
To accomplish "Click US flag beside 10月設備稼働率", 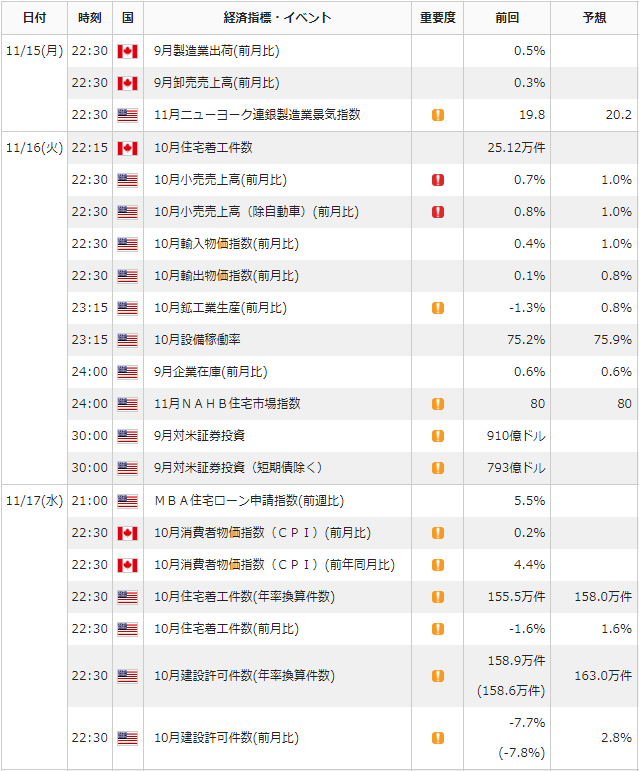I will 127,340.
